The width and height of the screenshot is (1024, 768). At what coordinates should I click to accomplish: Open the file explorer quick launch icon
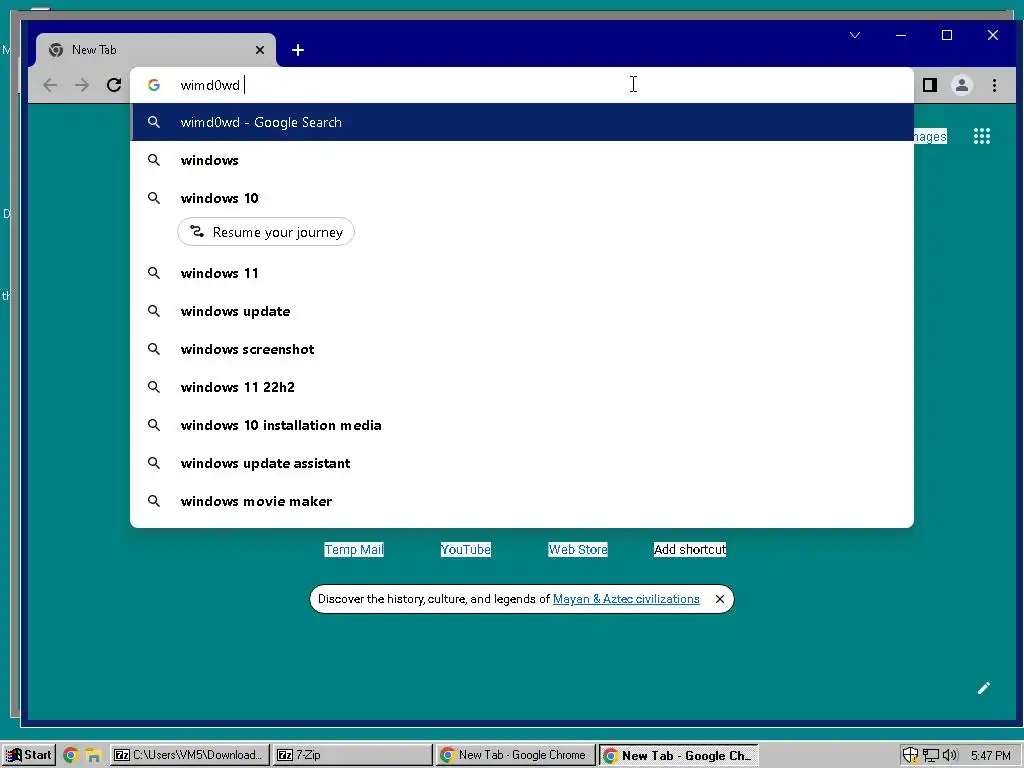pyautogui.click(x=93, y=756)
